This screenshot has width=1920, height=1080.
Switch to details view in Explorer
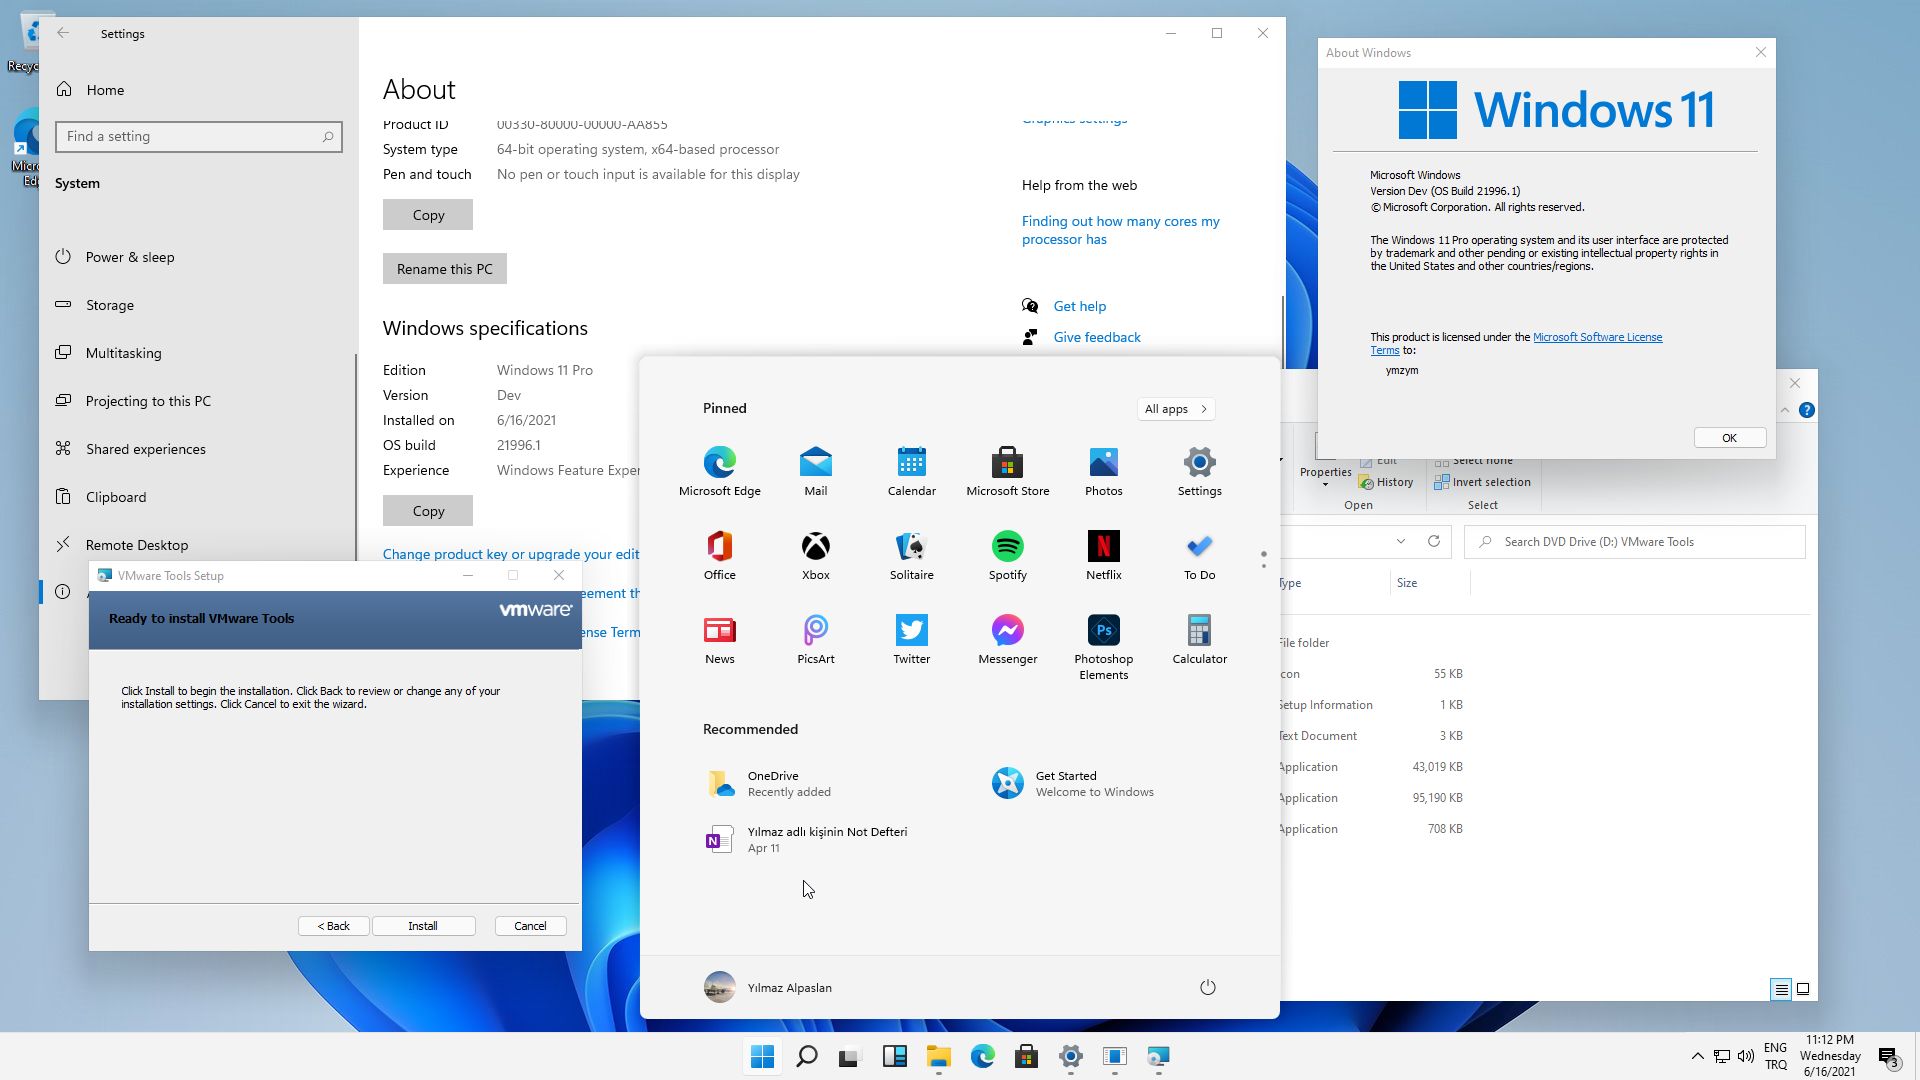1781,989
